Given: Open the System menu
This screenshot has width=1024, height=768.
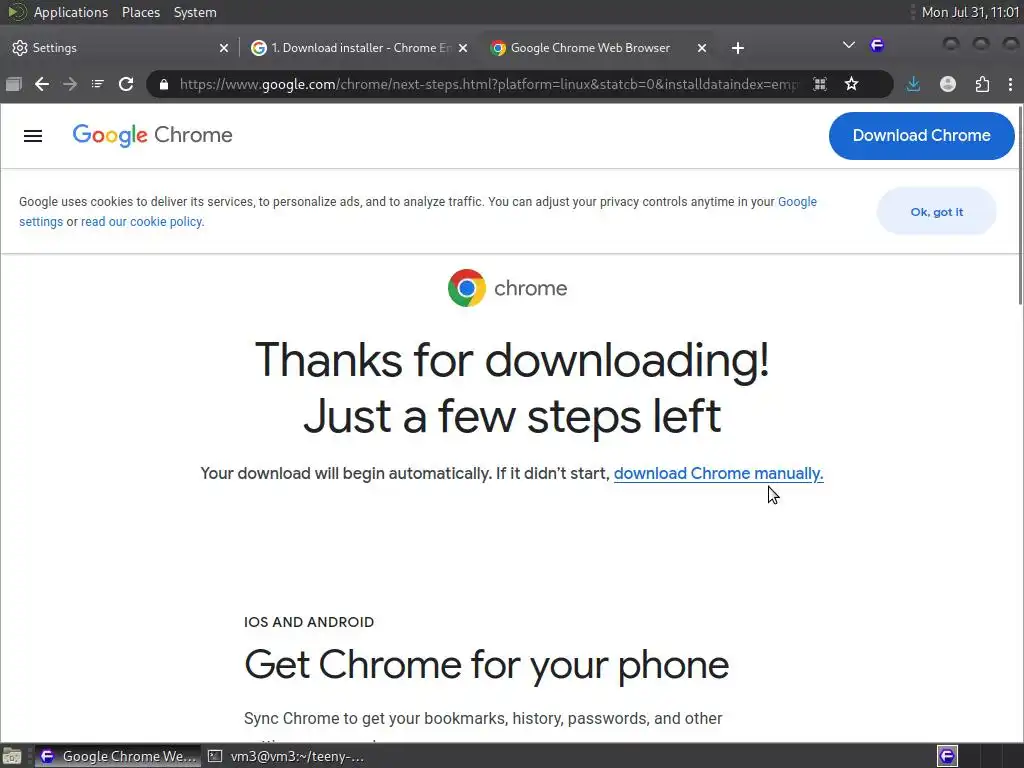Looking at the screenshot, I should pyautogui.click(x=195, y=12).
